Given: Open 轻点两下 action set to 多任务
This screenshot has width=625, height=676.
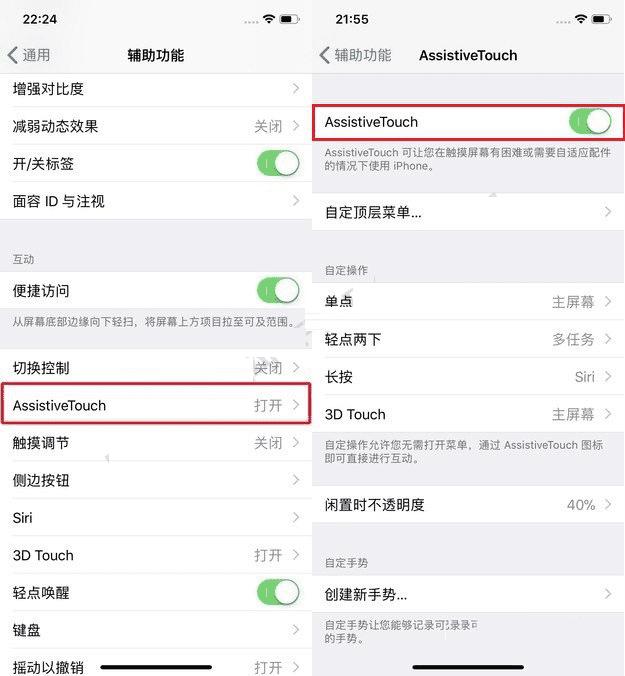Looking at the screenshot, I should (468, 339).
